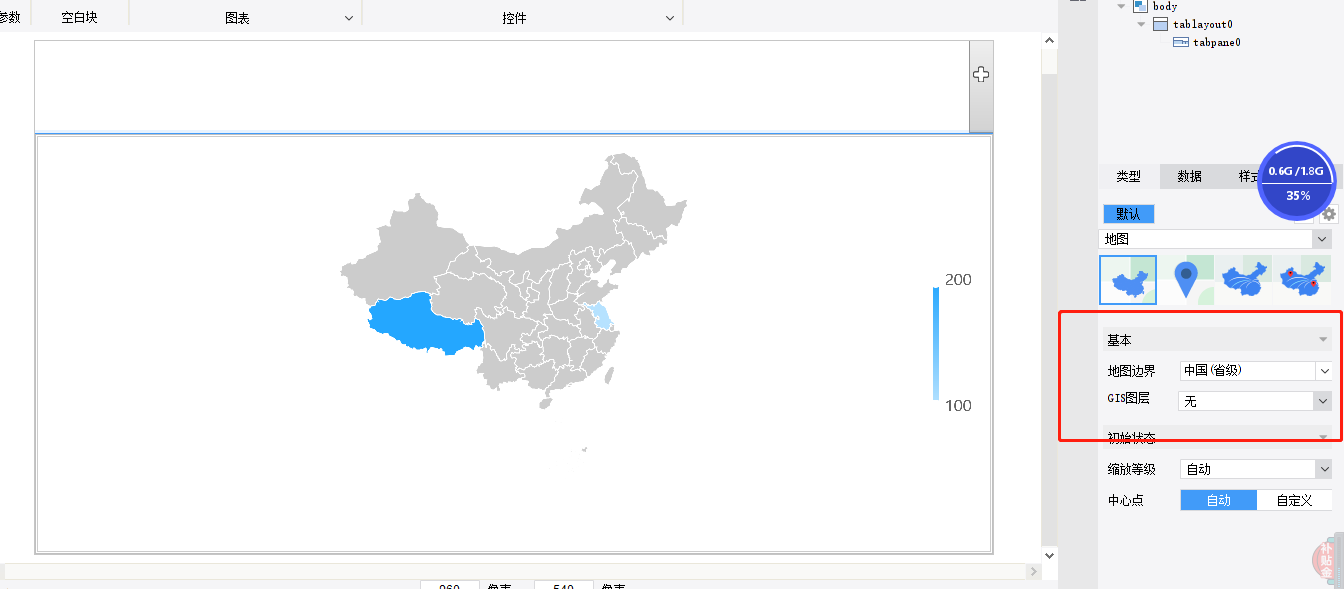Click the canvas height field
This screenshot has width=1344, height=589.
(563, 585)
